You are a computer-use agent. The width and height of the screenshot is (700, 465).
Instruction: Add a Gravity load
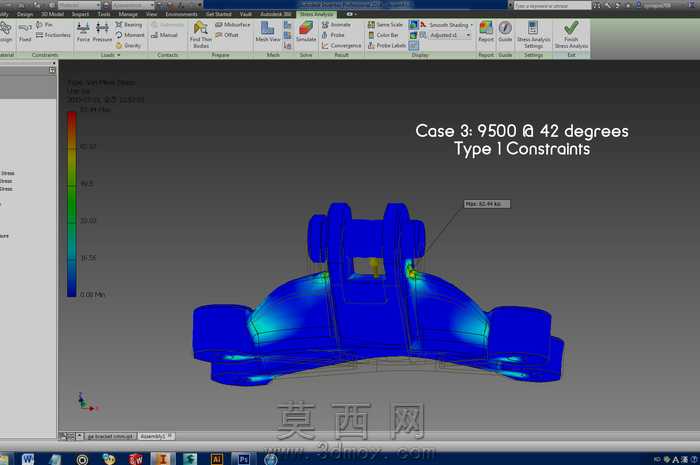(x=128, y=45)
